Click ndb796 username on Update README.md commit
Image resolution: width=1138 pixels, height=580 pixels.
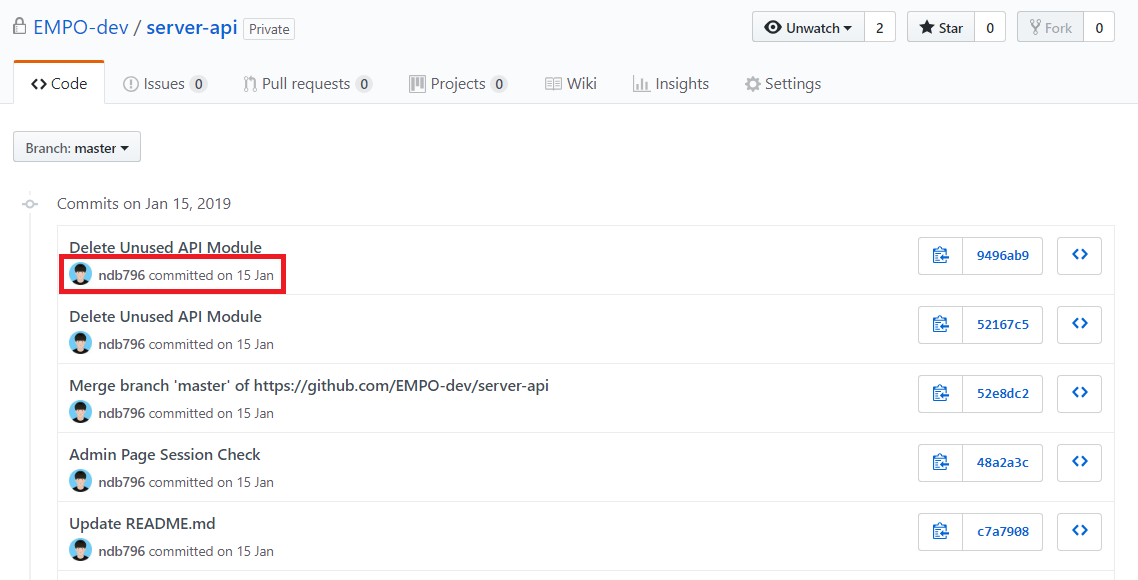tap(121, 551)
